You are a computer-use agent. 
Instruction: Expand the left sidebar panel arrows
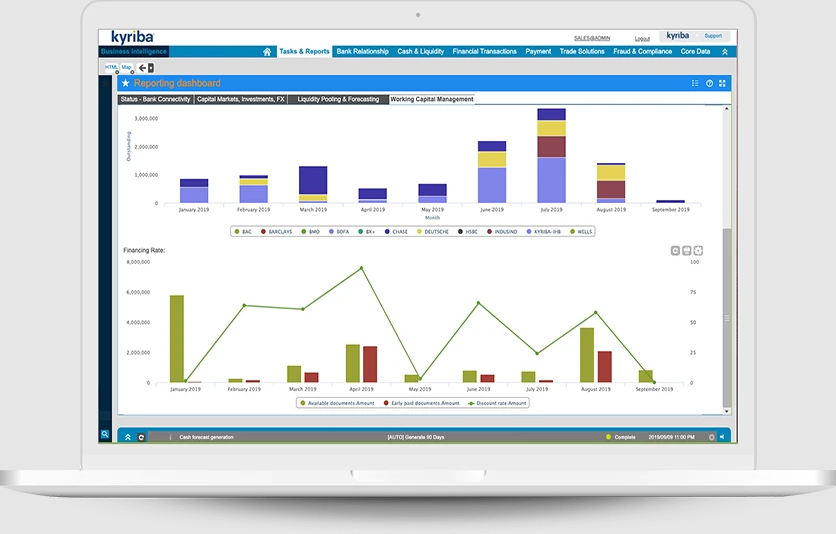105,84
